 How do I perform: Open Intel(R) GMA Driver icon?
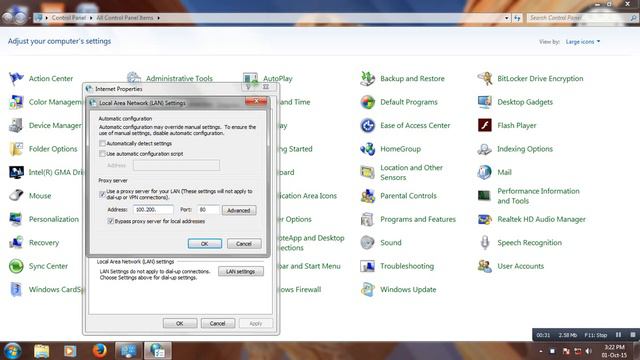(x=16, y=172)
